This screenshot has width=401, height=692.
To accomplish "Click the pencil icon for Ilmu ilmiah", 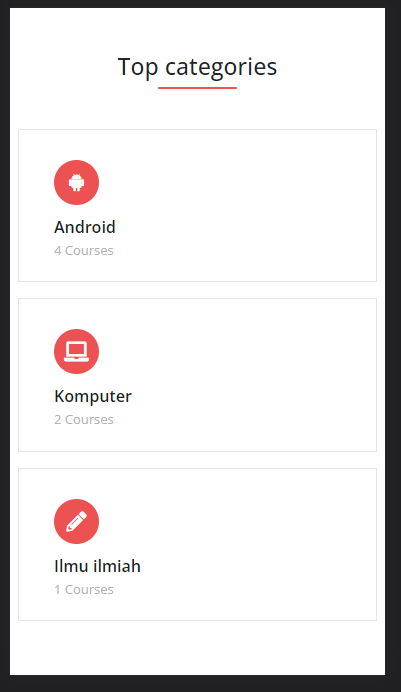I will pos(76,521).
